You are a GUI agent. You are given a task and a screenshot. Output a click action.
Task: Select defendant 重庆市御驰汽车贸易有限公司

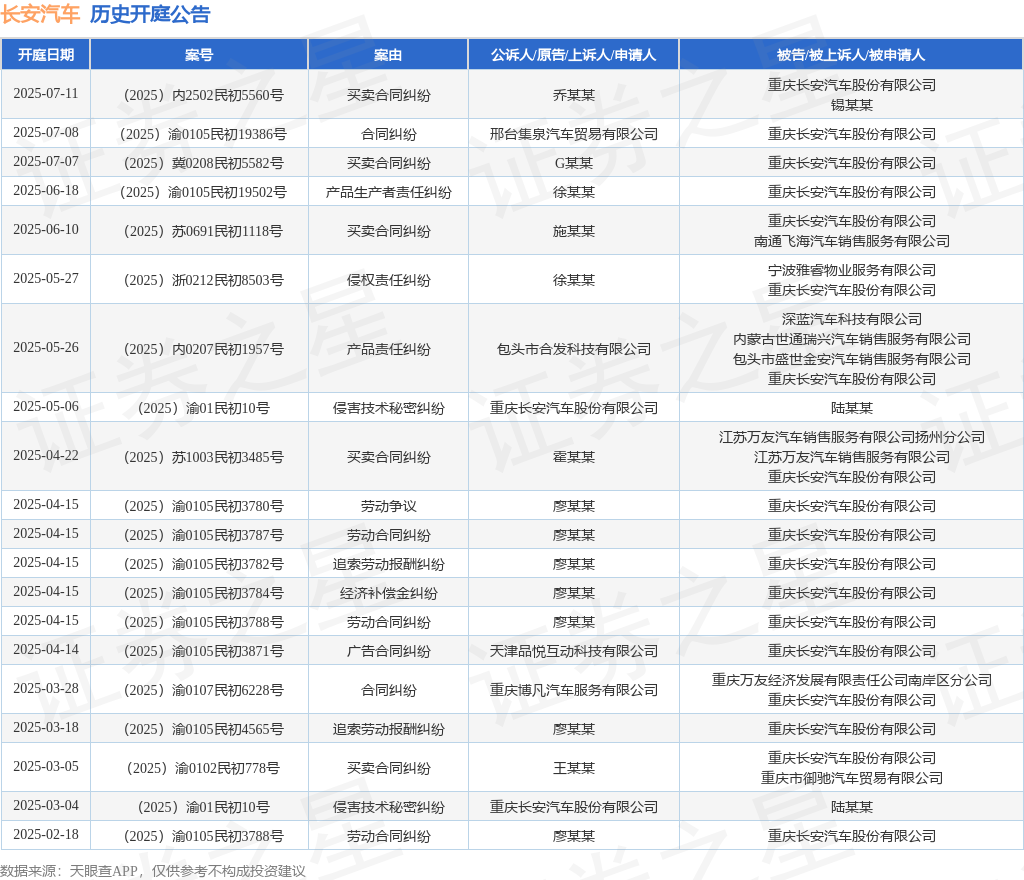pyautogui.click(x=852, y=778)
